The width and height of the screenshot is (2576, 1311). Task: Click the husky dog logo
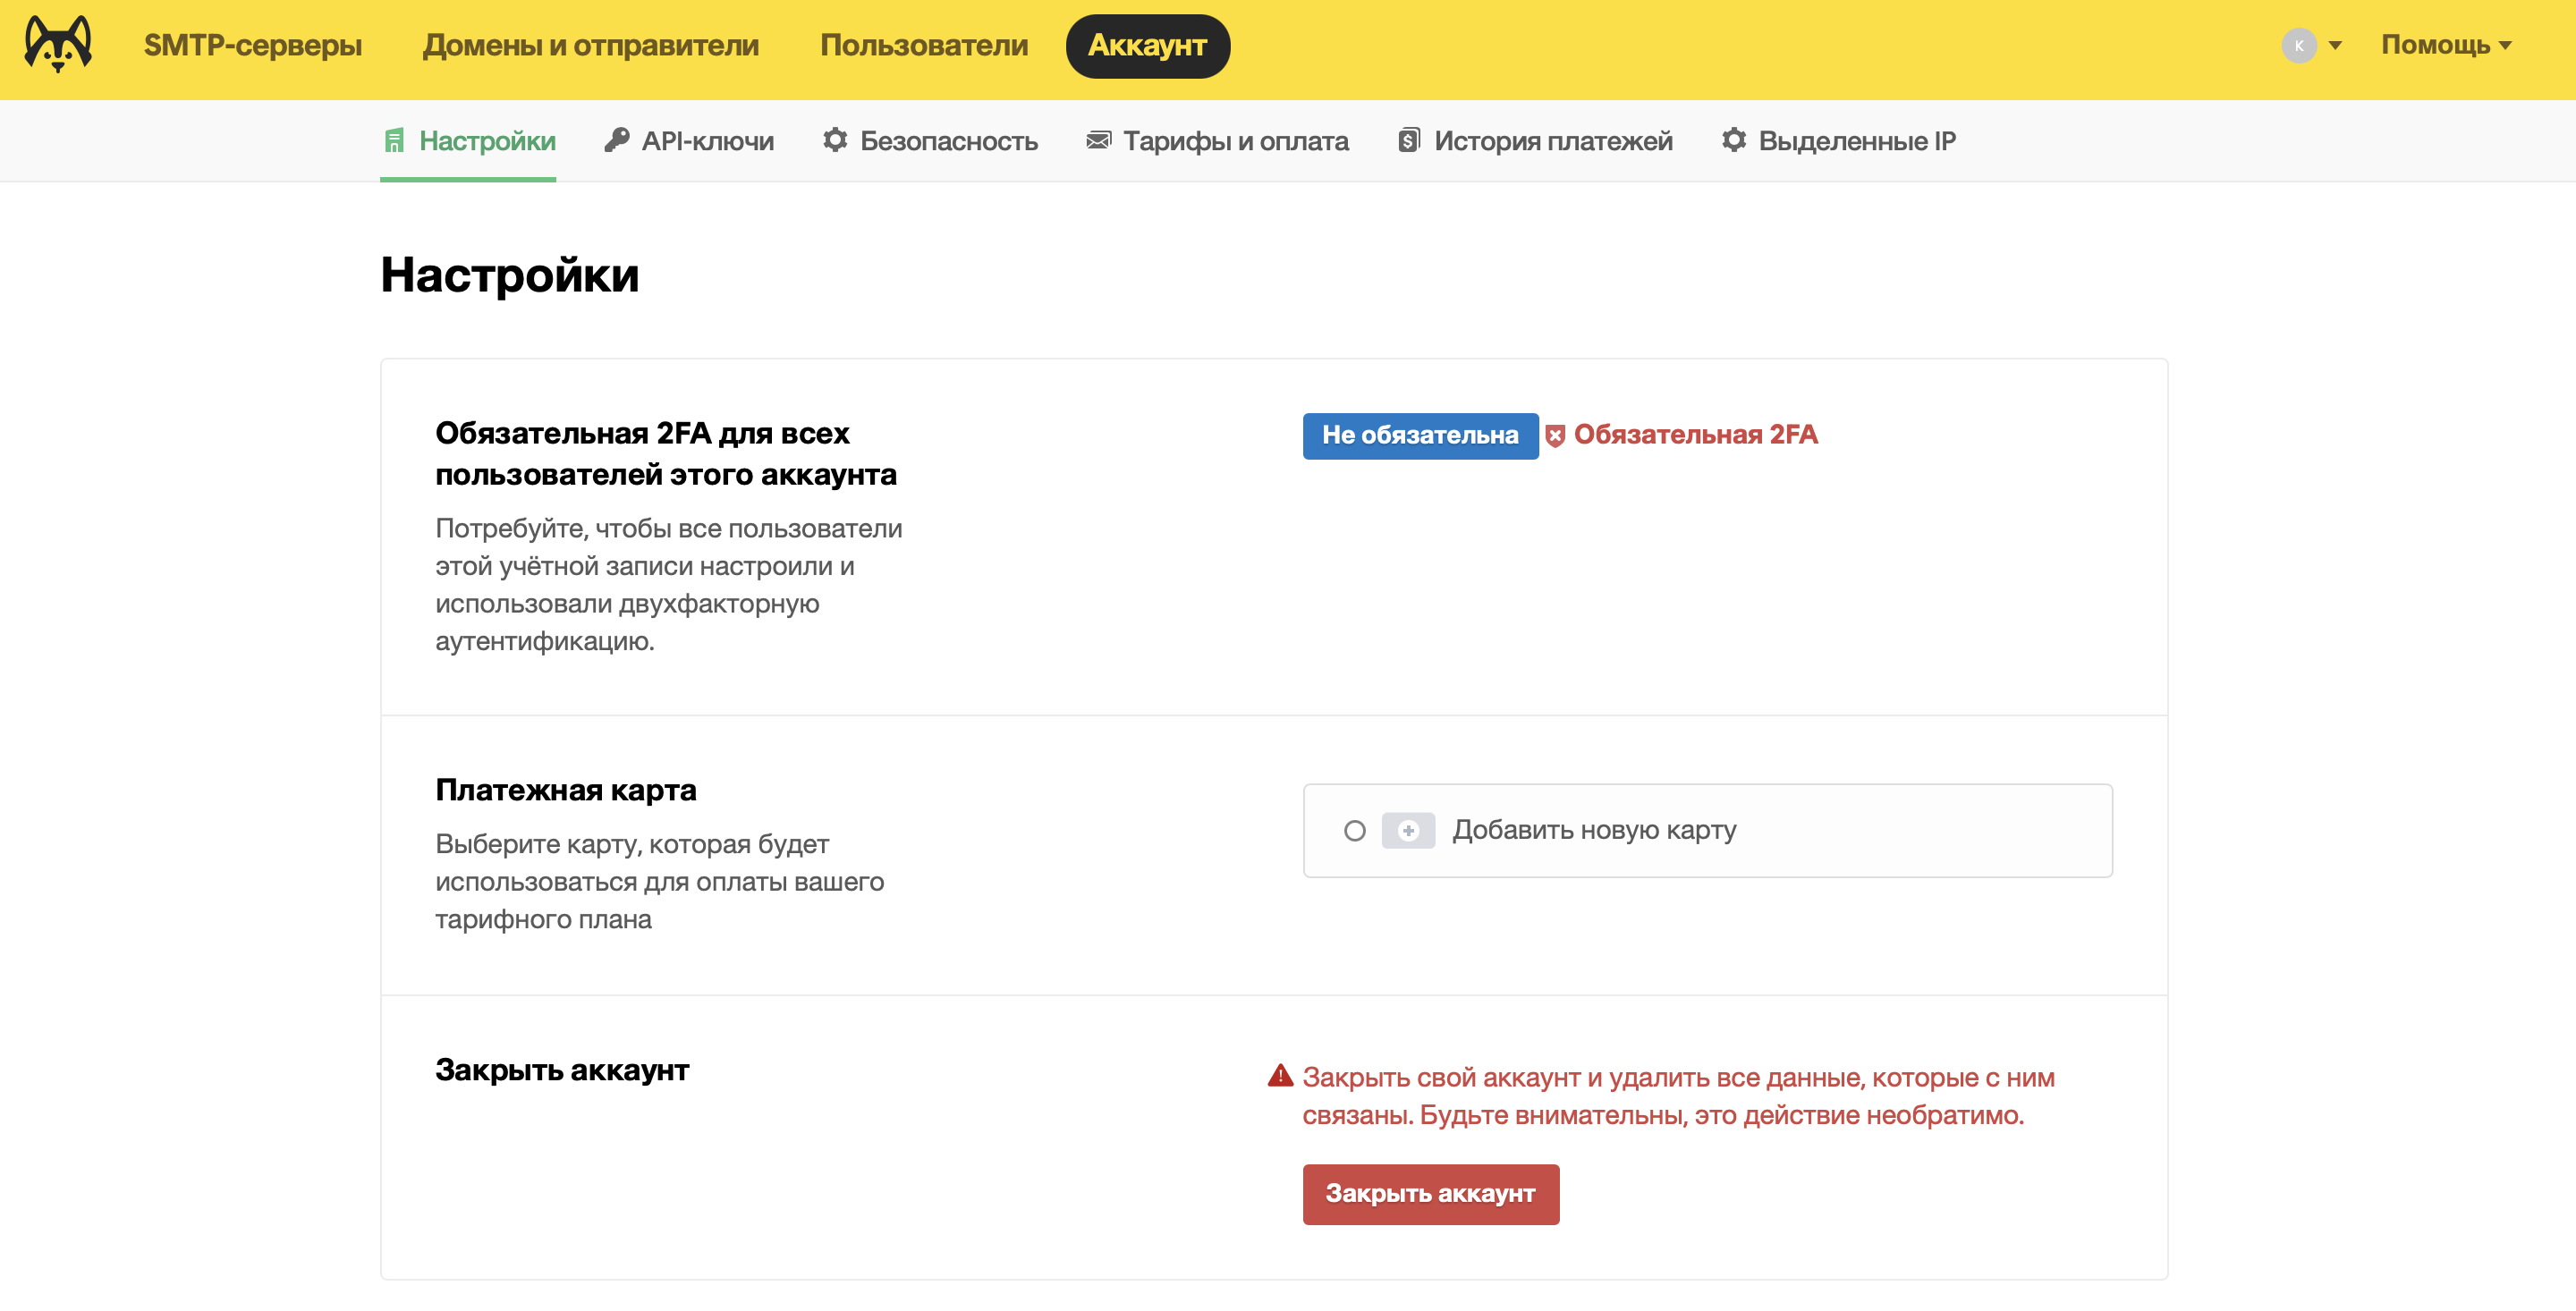pos(58,45)
